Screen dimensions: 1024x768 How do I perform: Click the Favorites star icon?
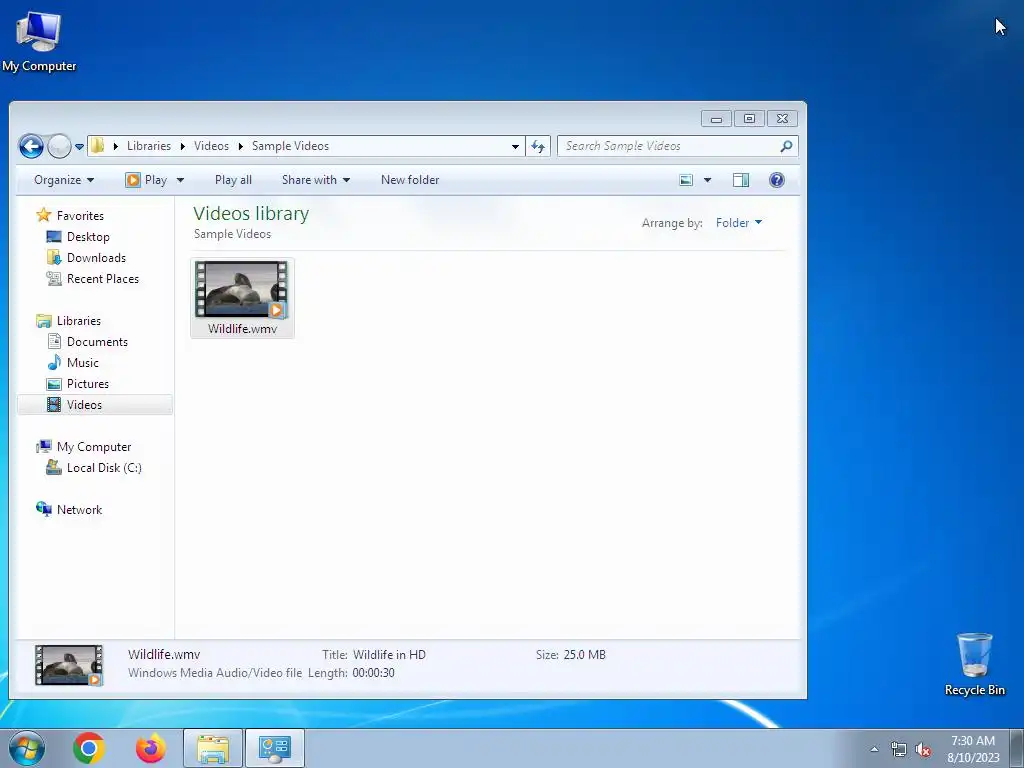point(44,215)
